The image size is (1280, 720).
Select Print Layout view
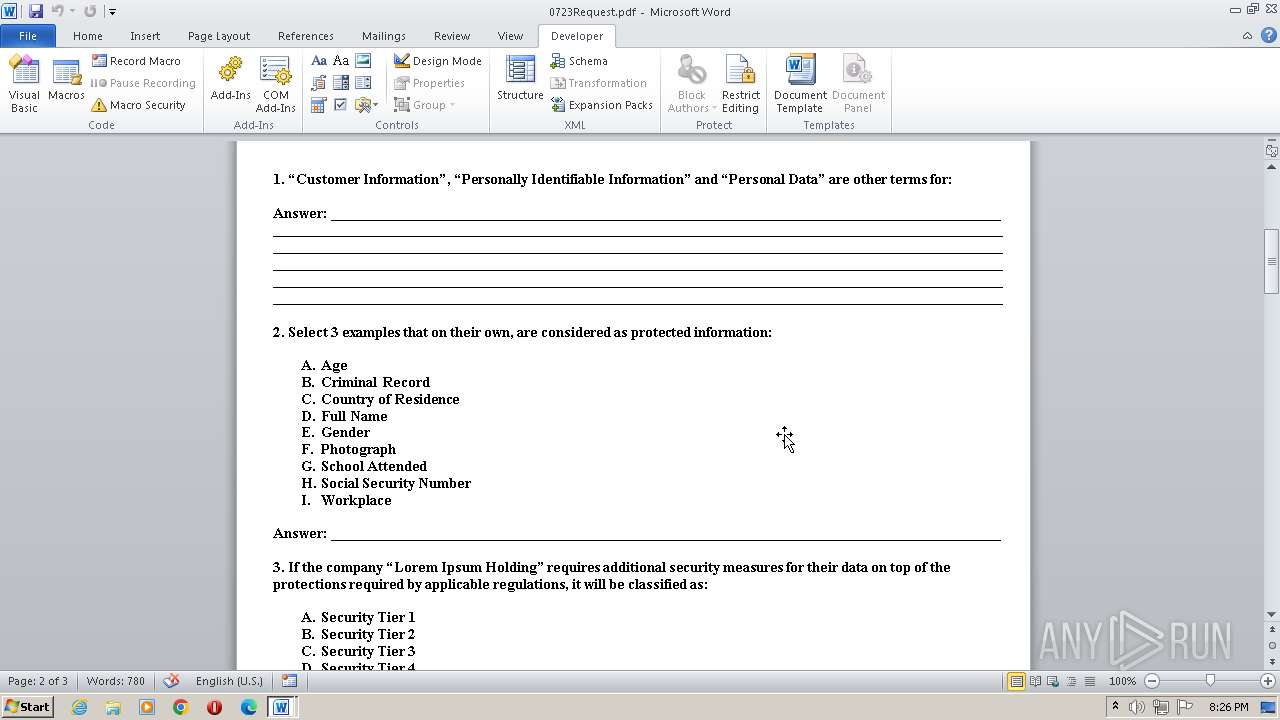point(1016,681)
